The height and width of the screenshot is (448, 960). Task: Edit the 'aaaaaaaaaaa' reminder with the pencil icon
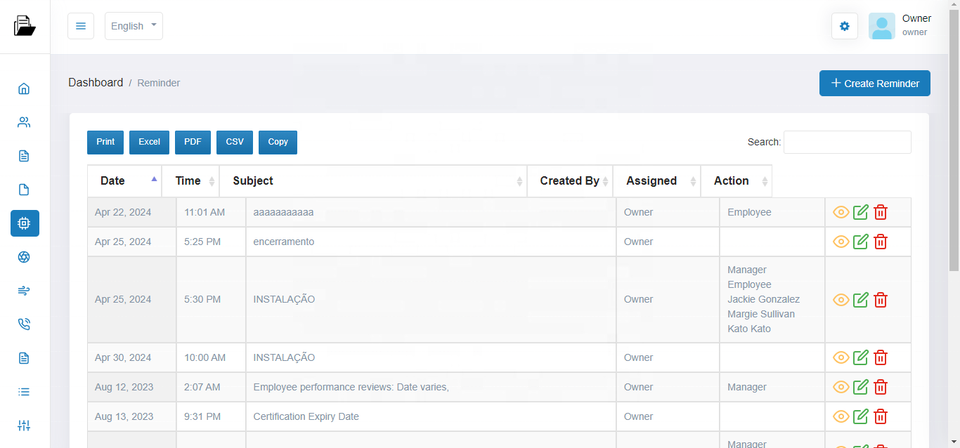pyautogui.click(x=860, y=212)
